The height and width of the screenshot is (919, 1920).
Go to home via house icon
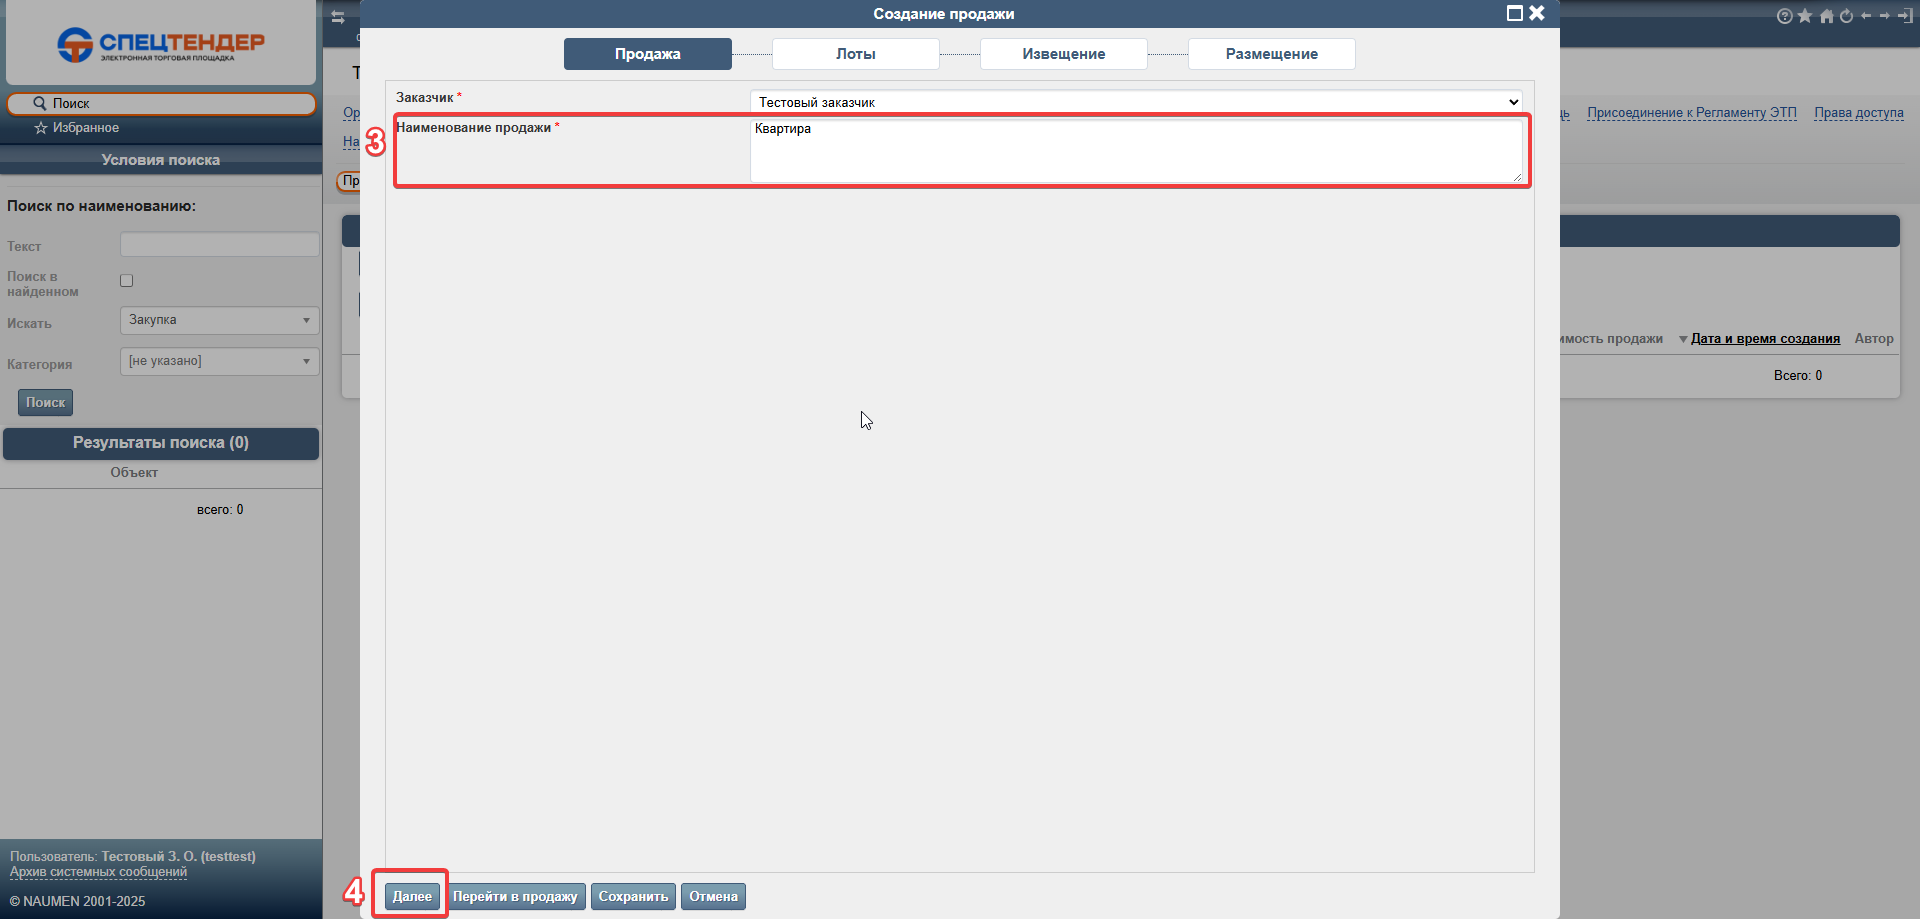(x=1826, y=16)
